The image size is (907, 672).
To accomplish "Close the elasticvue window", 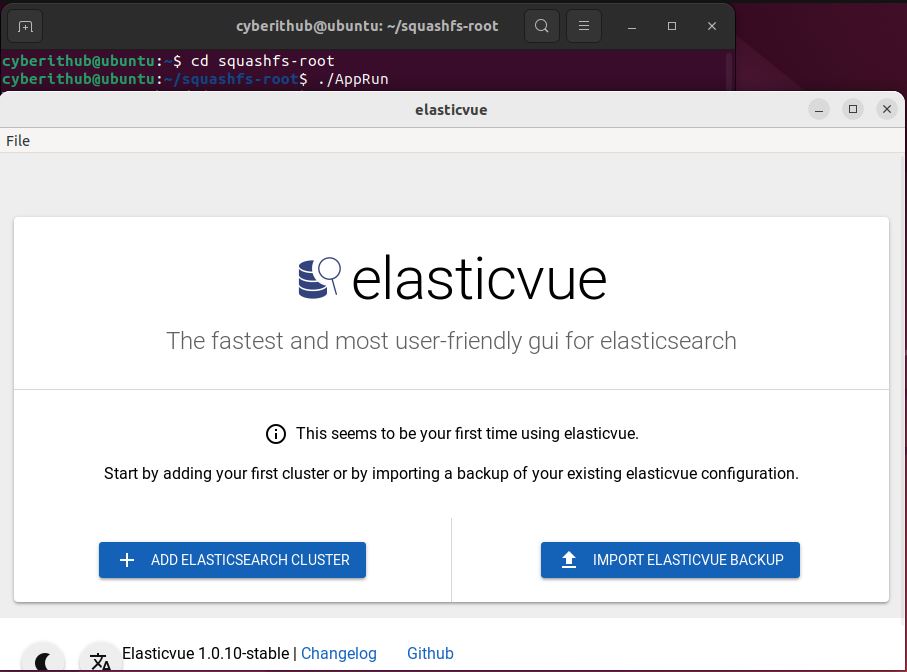I will pos(886,109).
